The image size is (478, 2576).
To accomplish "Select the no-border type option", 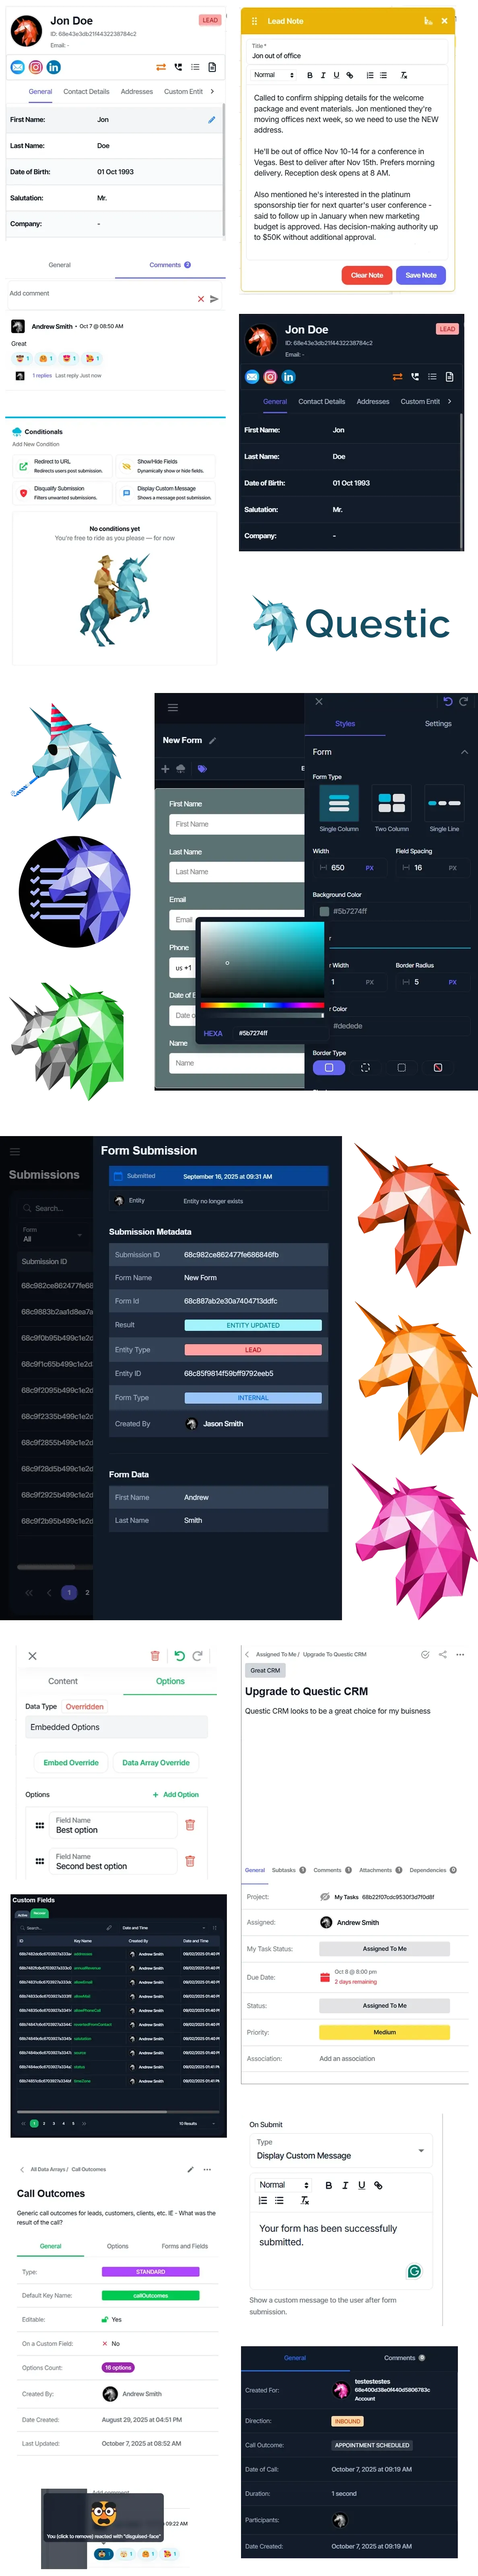I will 438,1068.
